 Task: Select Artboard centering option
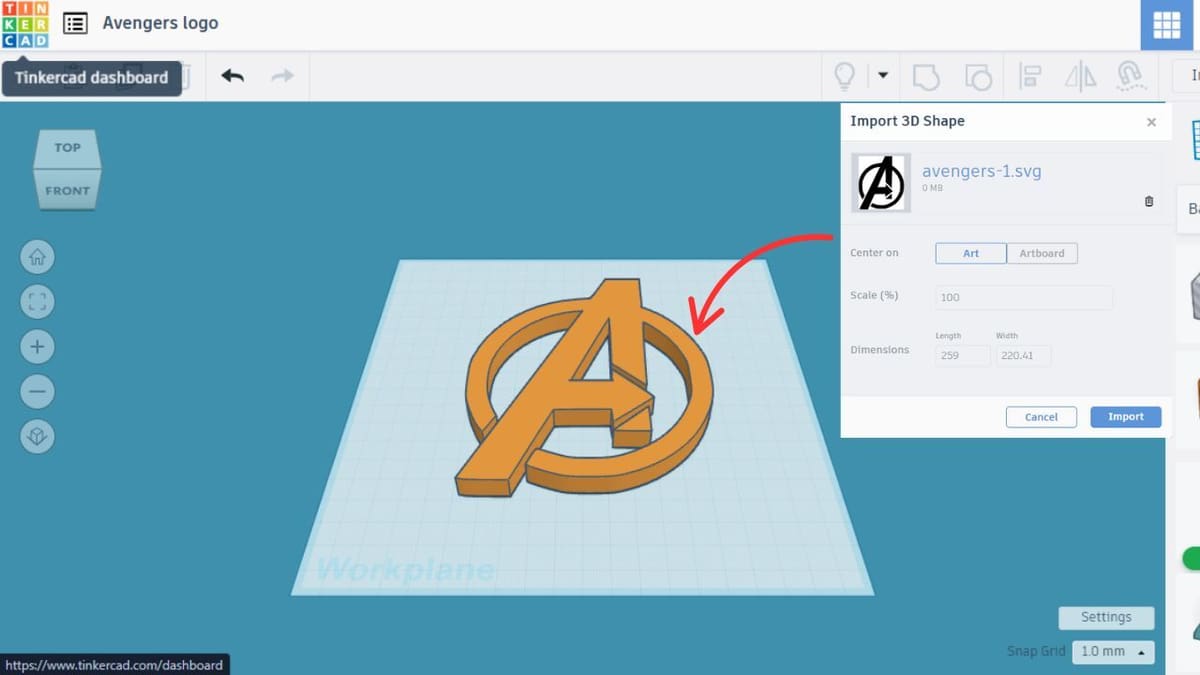click(x=1042, y=253)
